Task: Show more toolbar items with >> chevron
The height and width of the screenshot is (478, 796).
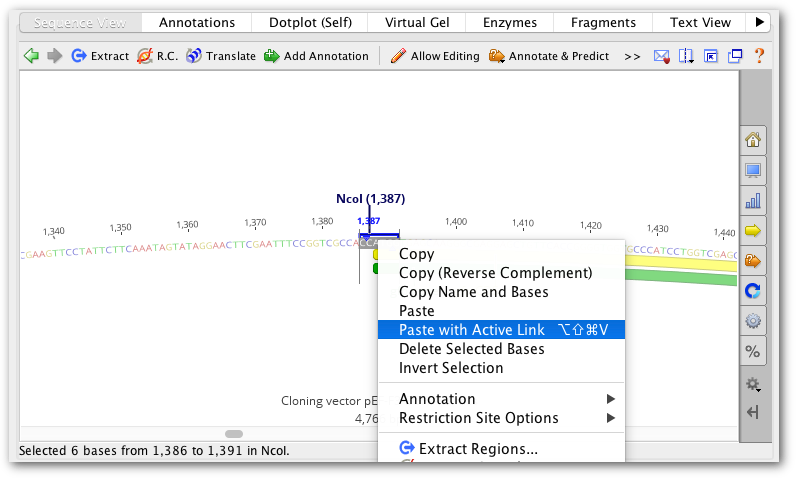Action: (632, 56)
